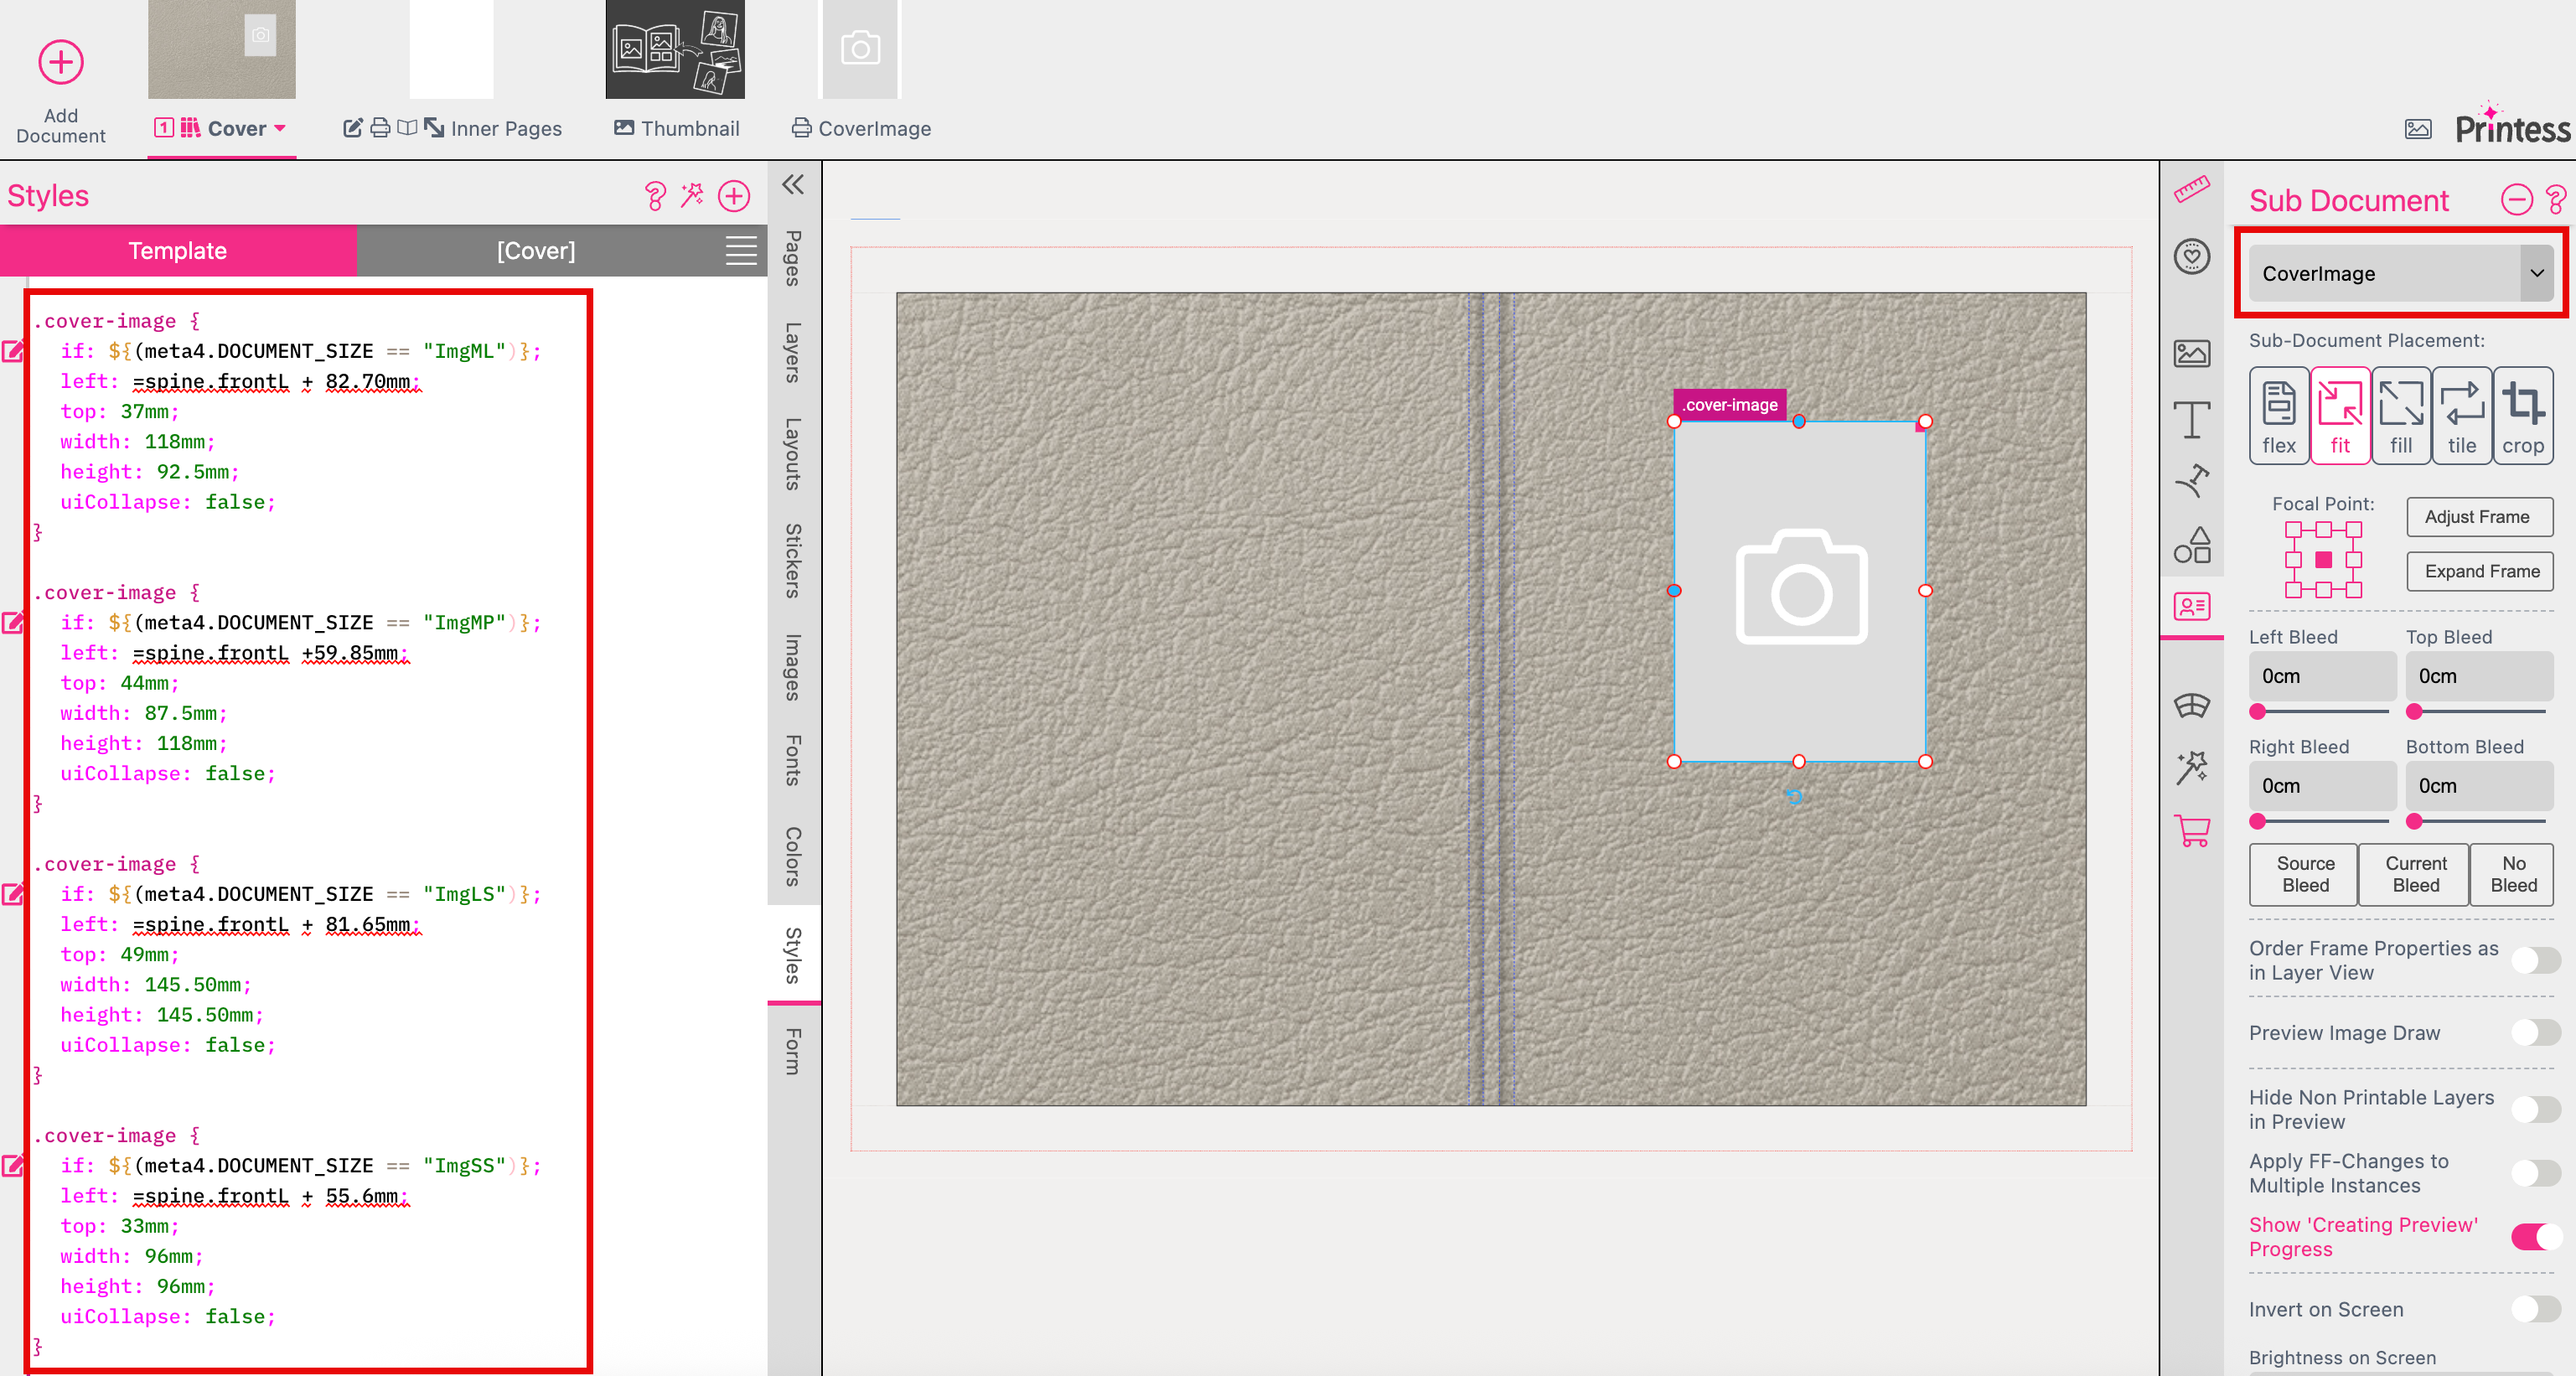
Task: Switch to the [Cover] styles tab
Action: point(536,251)
